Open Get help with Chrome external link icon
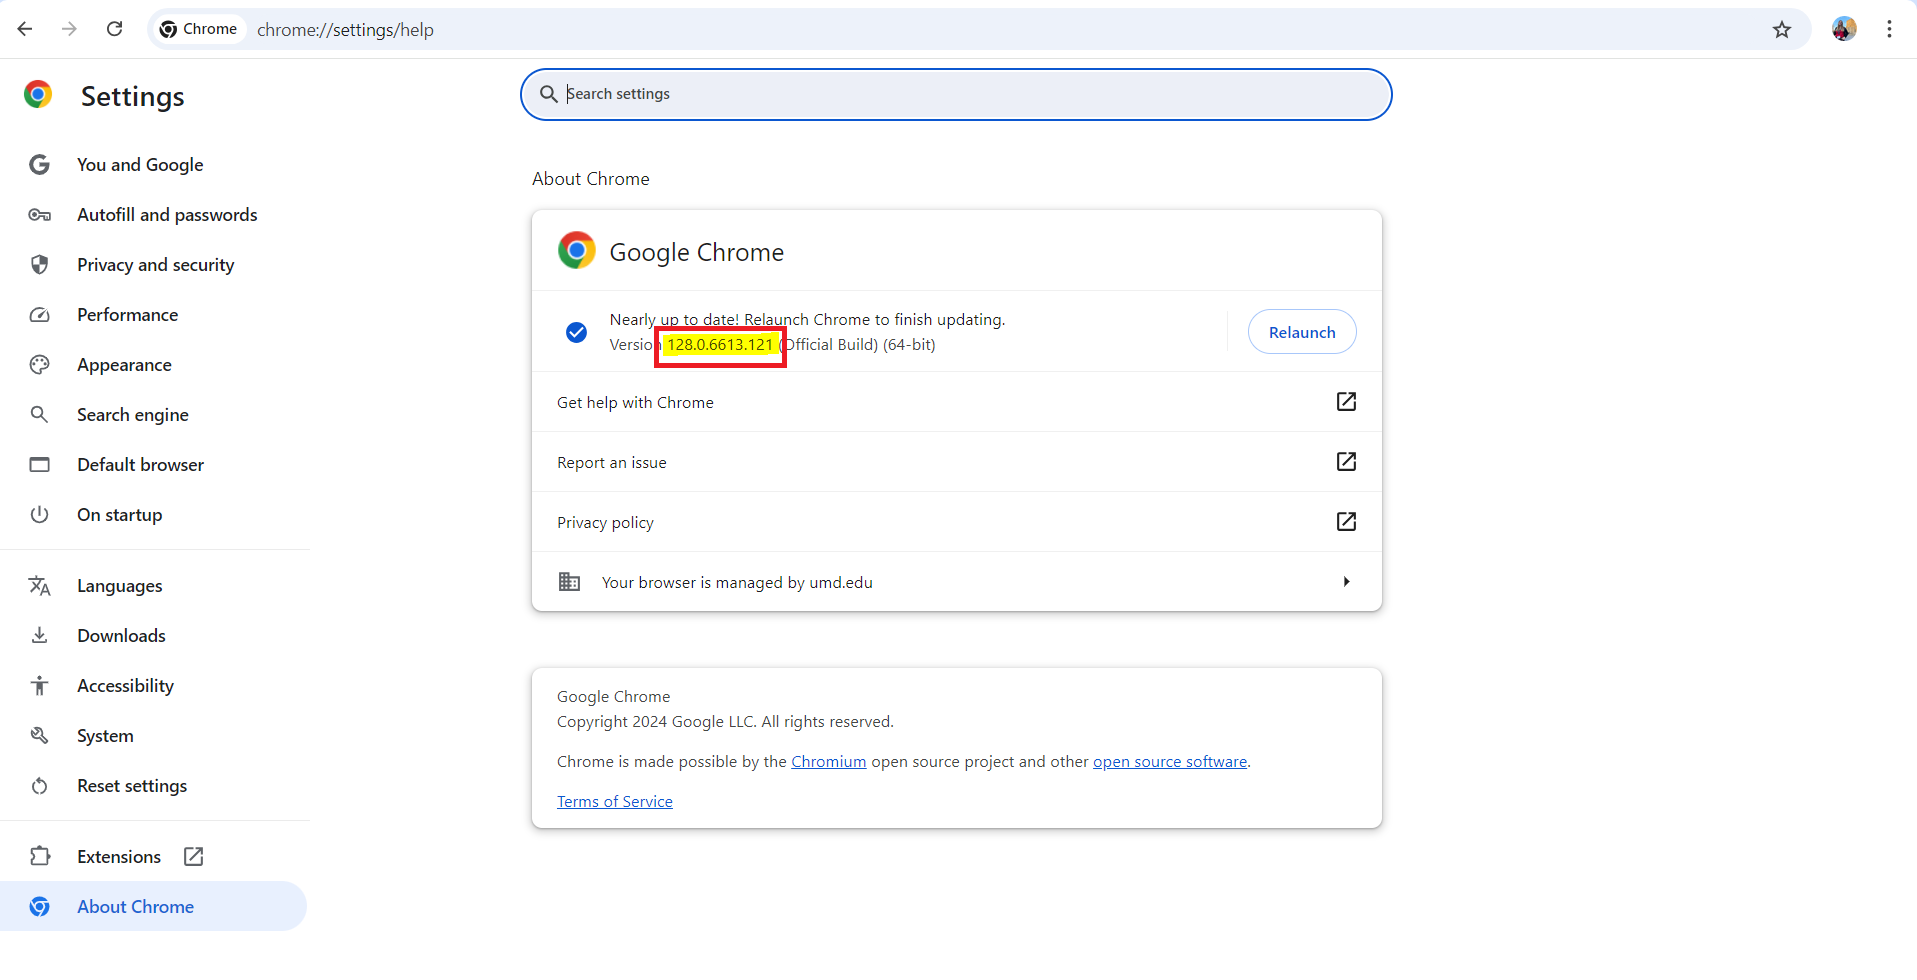 (x=1346, y=402)
